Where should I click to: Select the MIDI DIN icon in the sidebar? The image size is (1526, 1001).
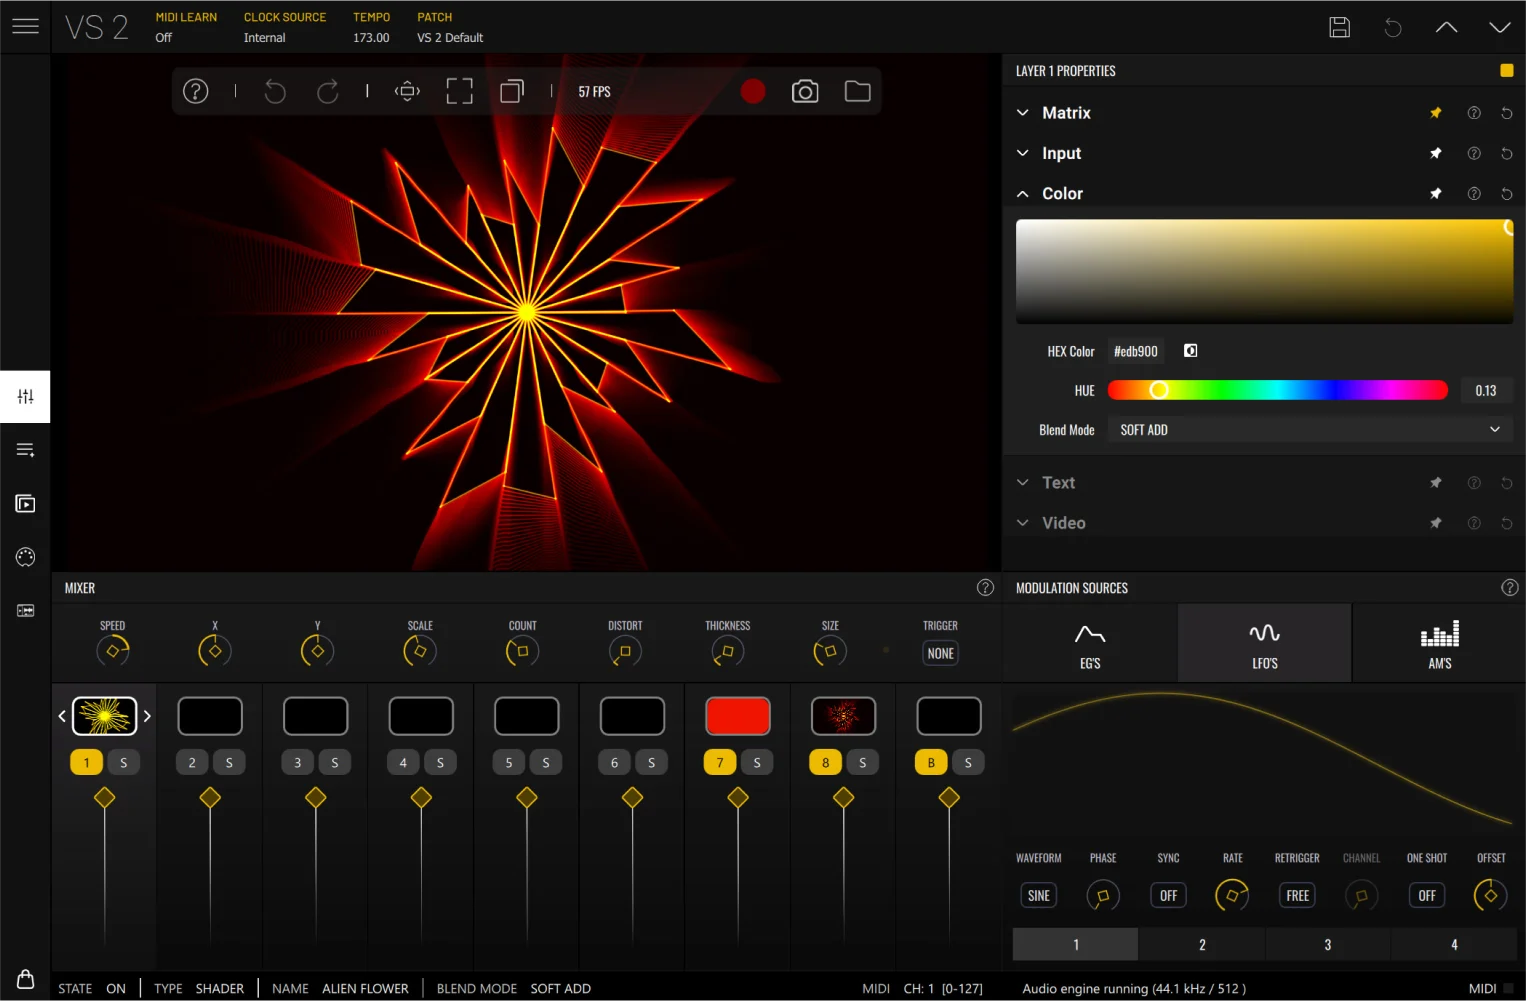point(24,556)
